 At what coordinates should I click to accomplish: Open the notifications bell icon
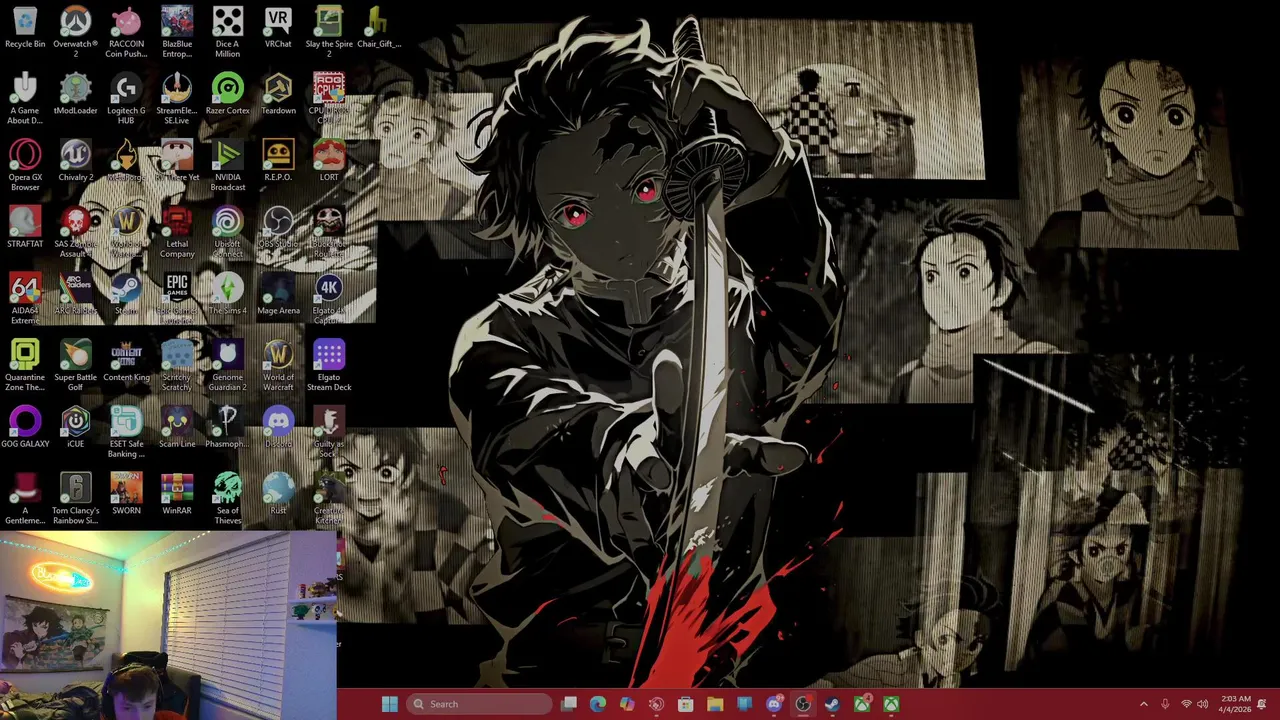pyautogui.click(x=1262, y=704)
